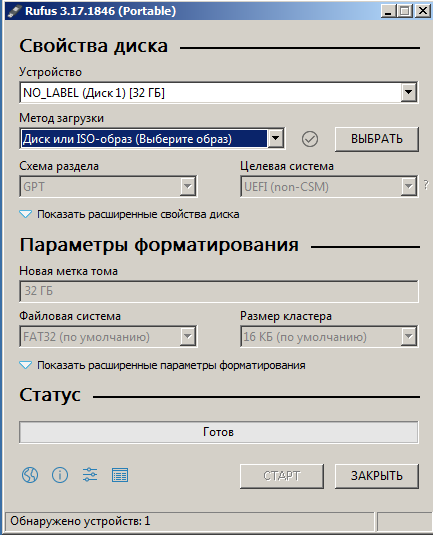
Task: Click the Rufus USB title bar icon
Action: coord(15,11)
